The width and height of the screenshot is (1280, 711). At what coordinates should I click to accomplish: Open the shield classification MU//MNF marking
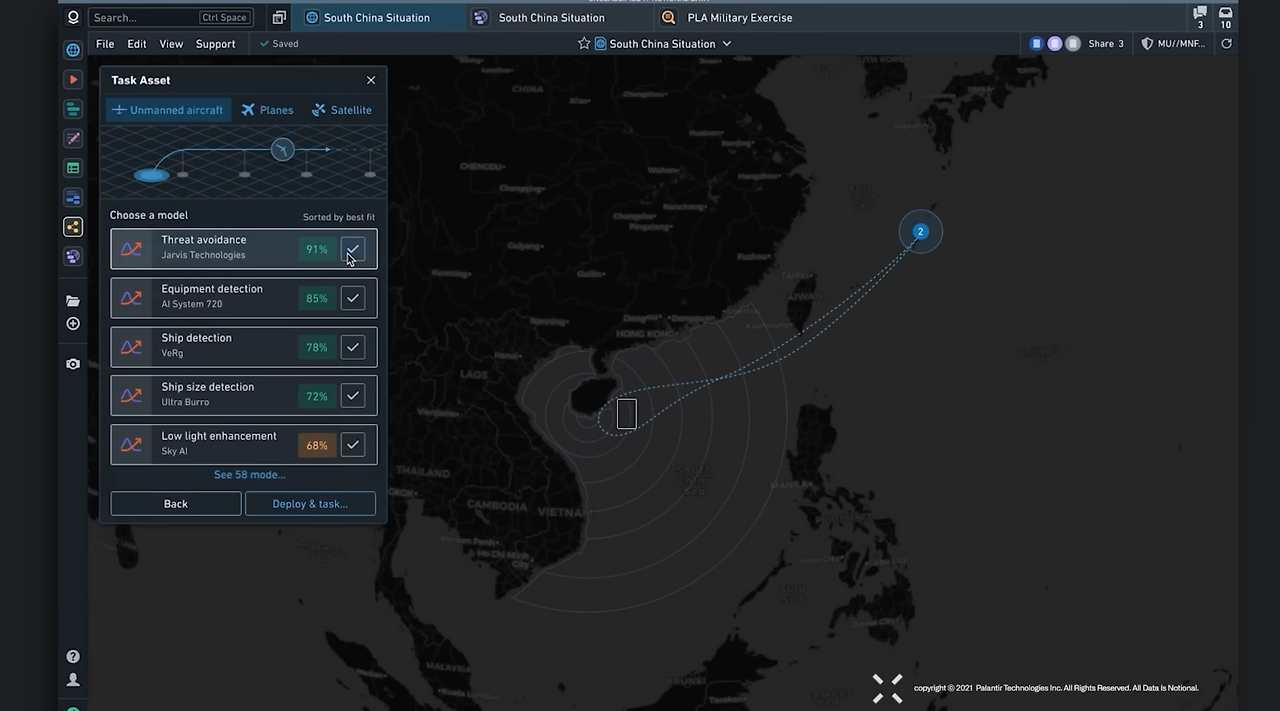point(1173,44)
